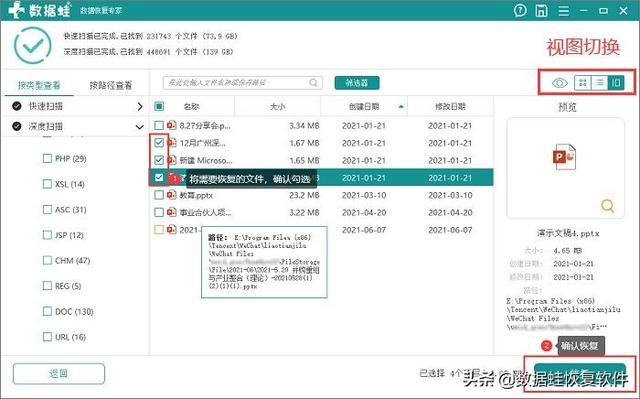Check the XSL (14) type checkbox
The image size is (640, 399).
tap(47, 184)
